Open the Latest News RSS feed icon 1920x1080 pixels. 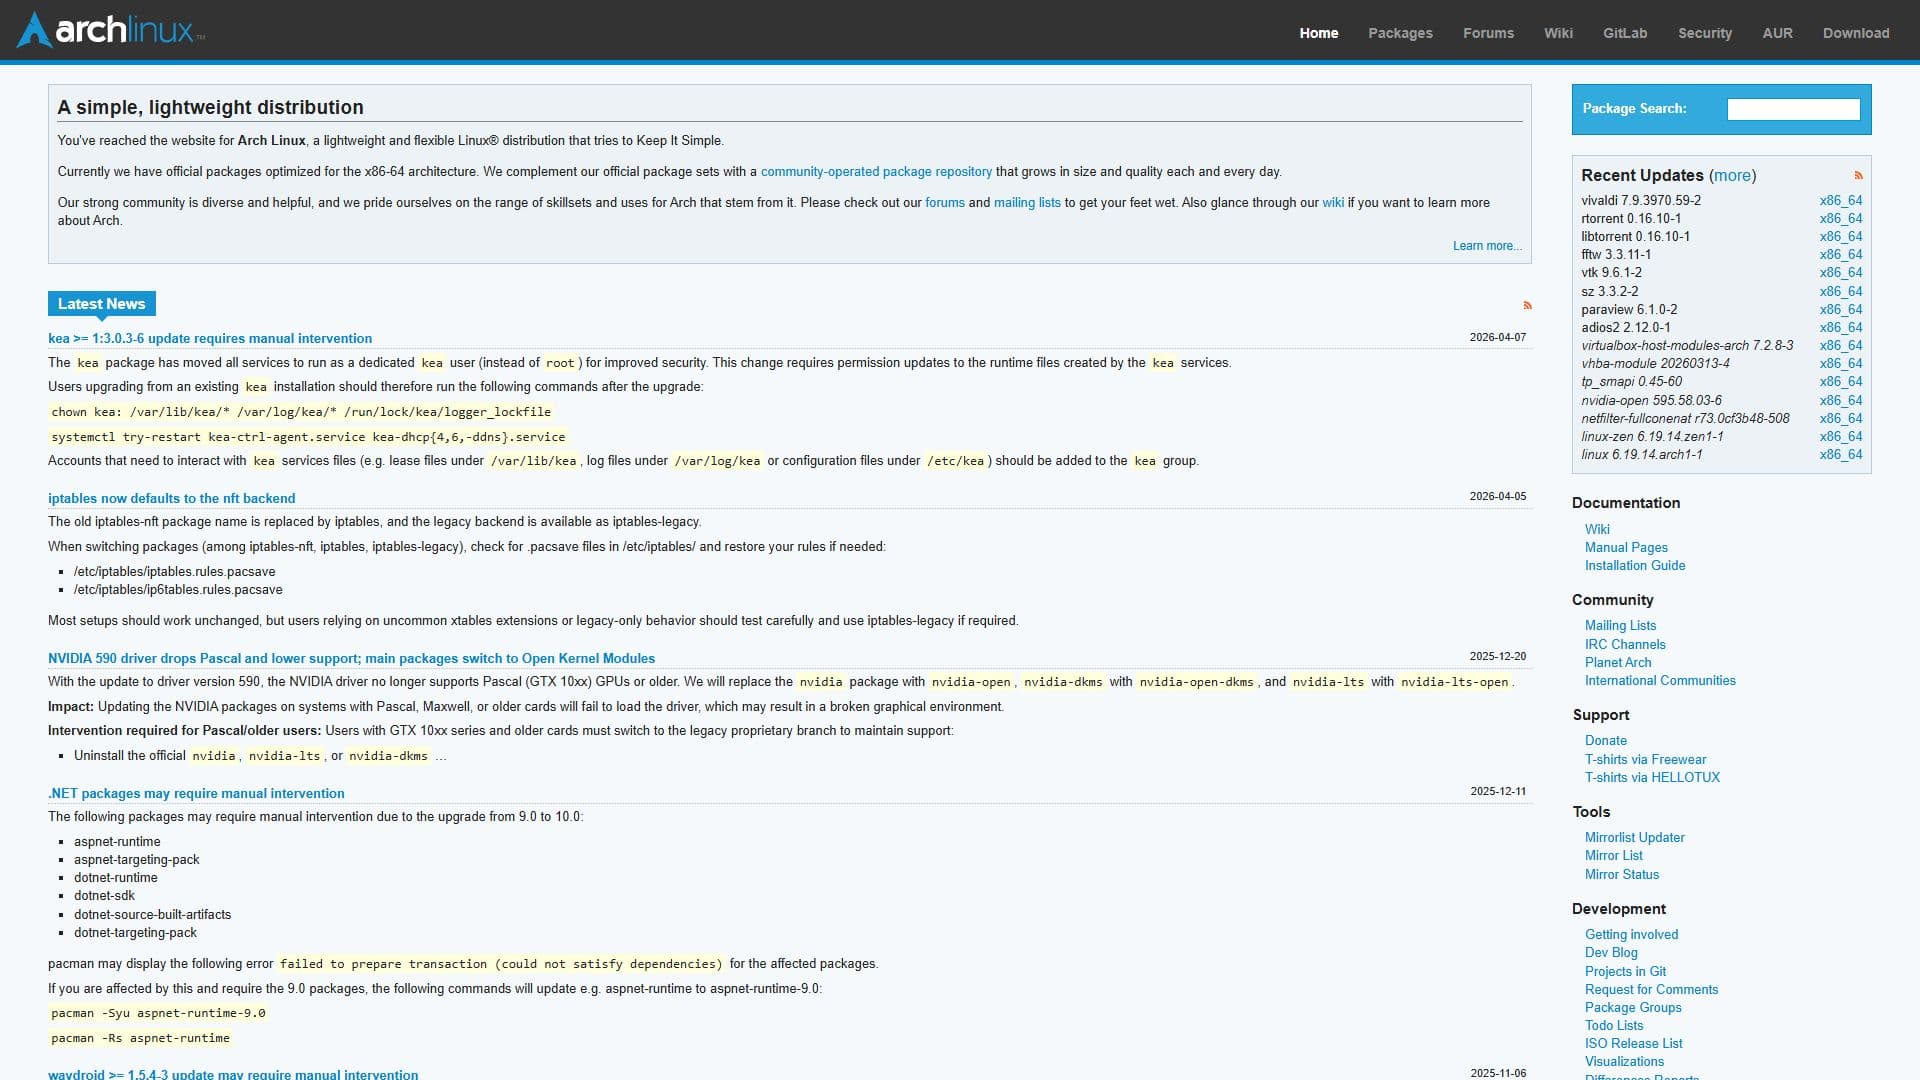point(1527,306)
